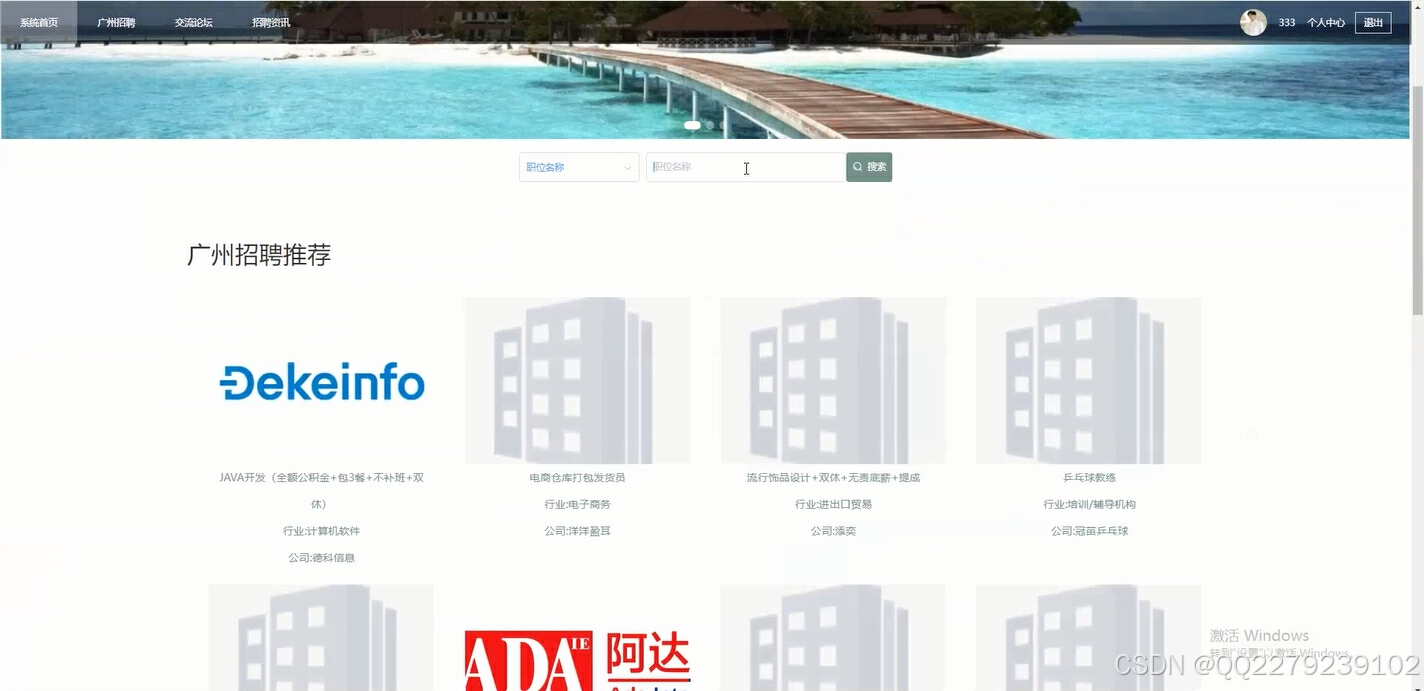Click the user avatar icon
The height and width of the screenshot is (691, 1424).
click(1253, 22)
